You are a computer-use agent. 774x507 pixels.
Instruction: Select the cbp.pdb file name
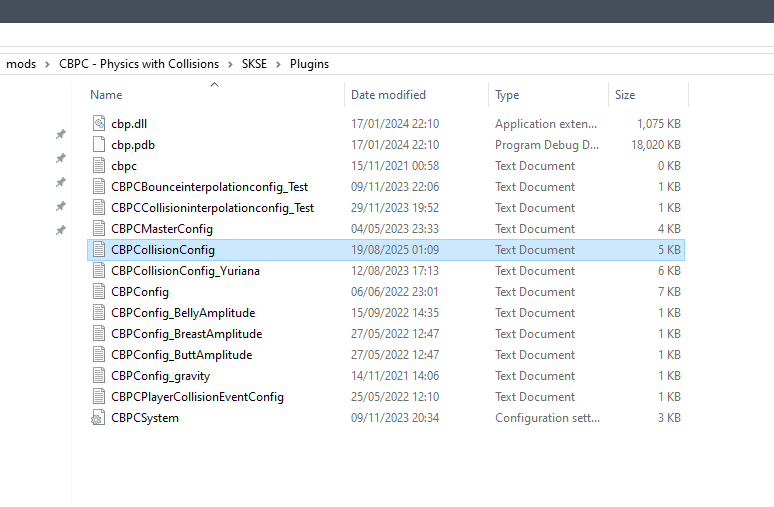(x=133, y=145)
